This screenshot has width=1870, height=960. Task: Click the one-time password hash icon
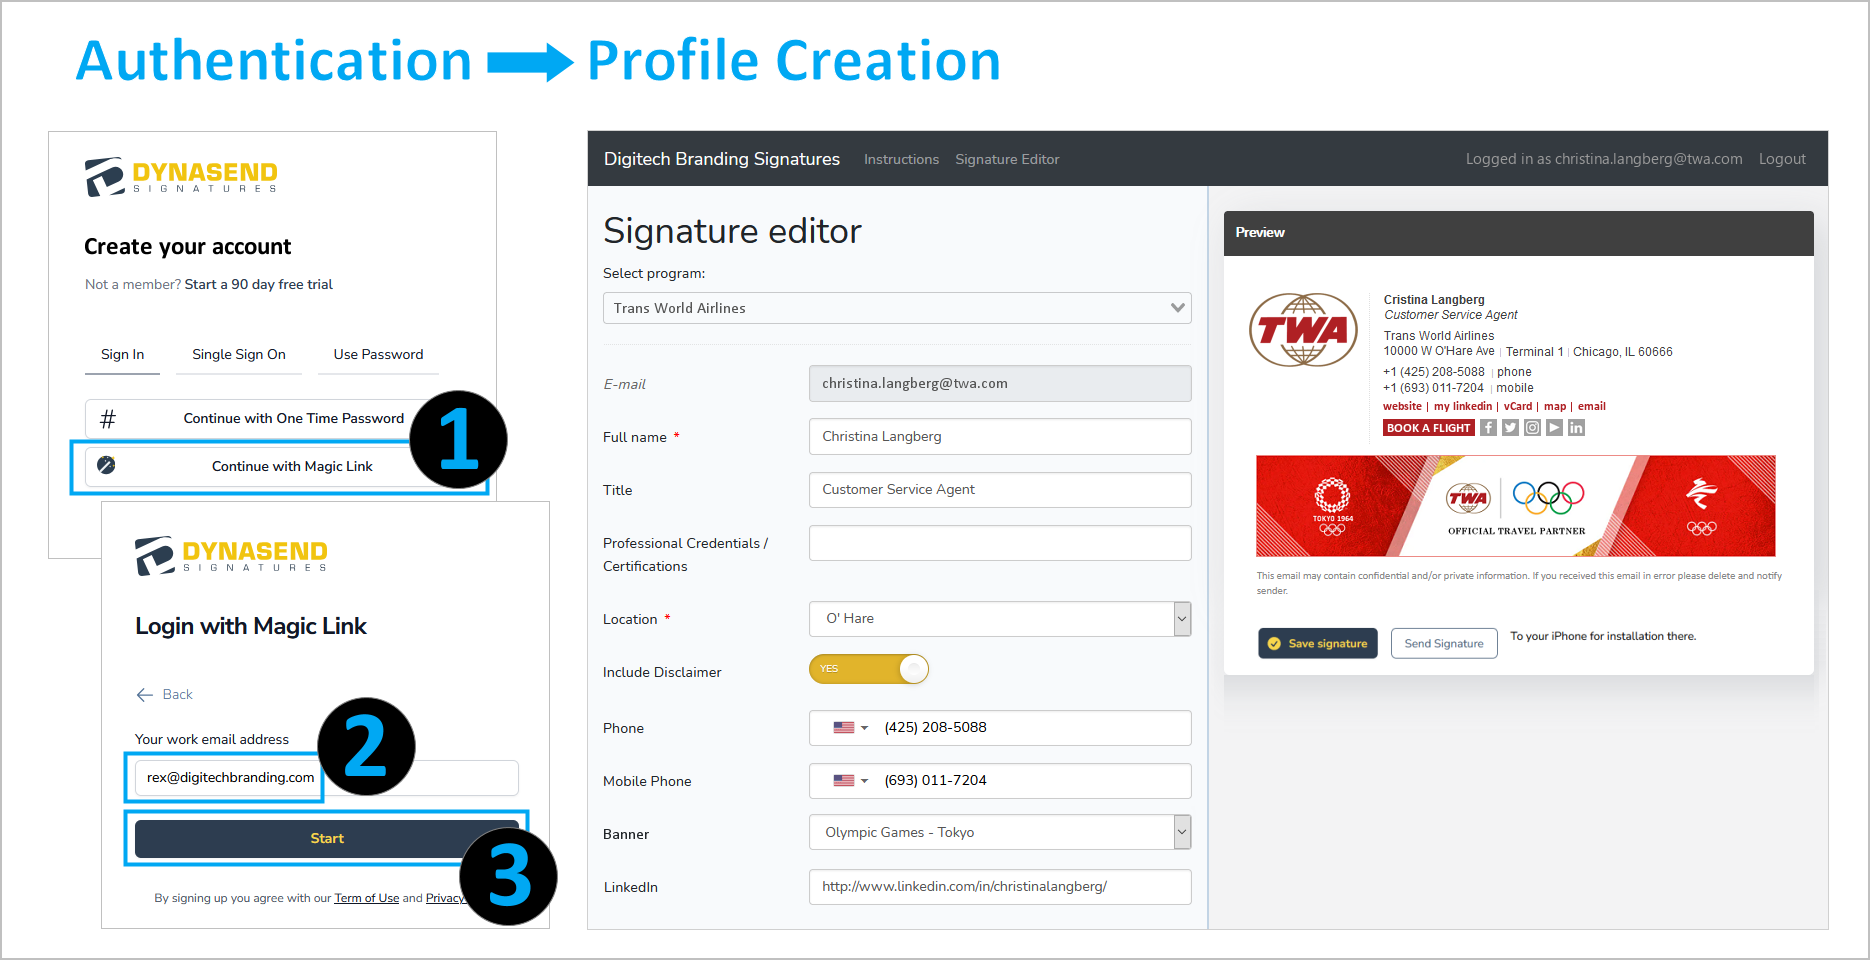click(x=107, y=418)
